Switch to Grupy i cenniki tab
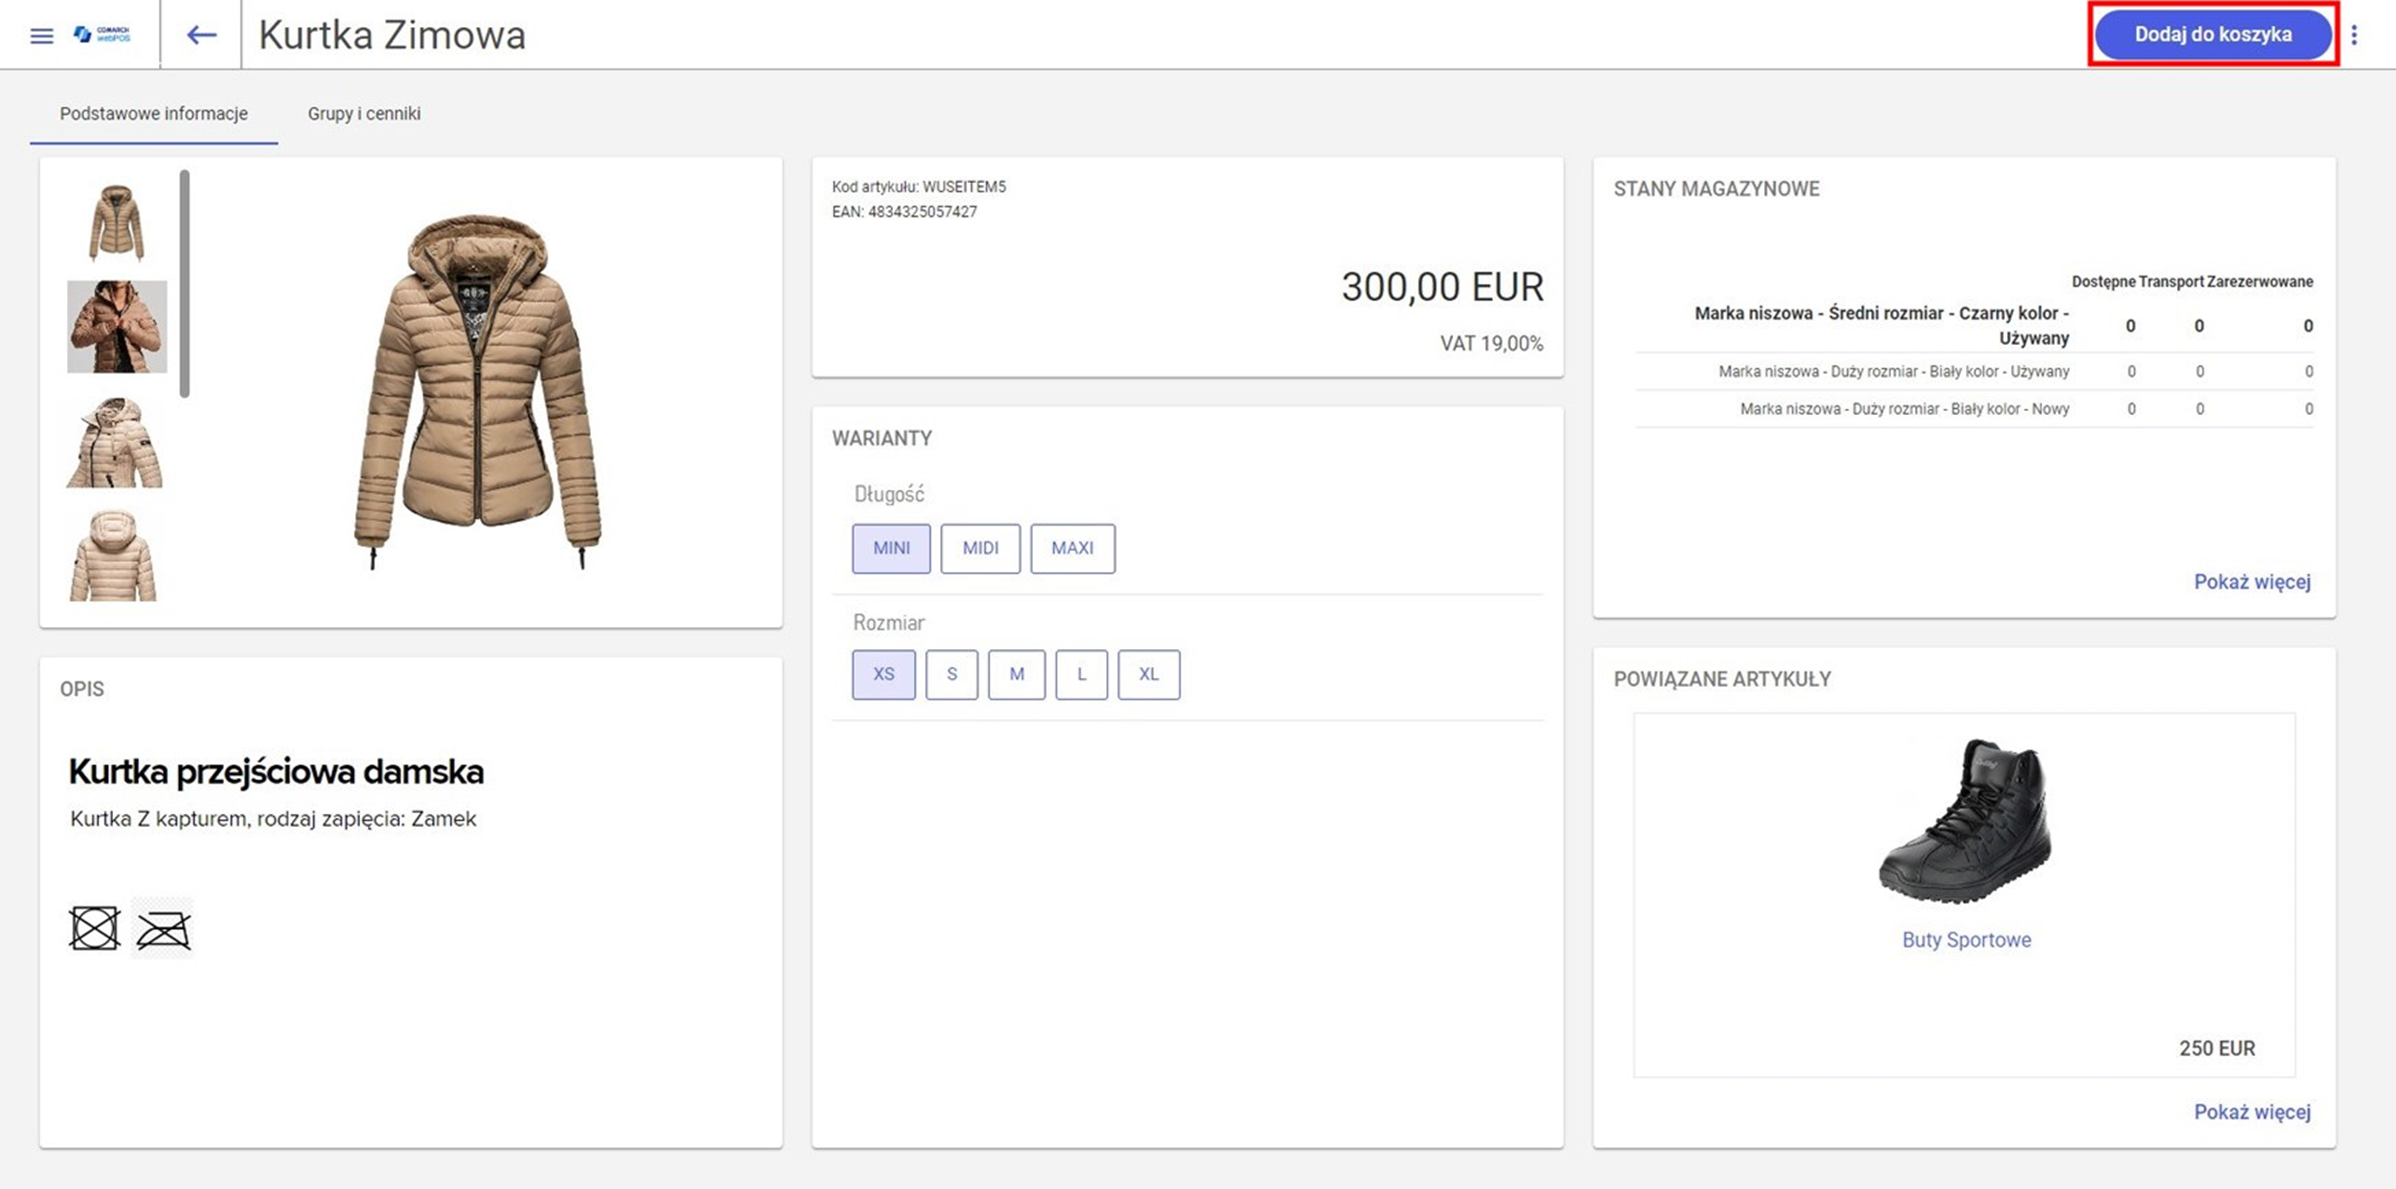Viewport: 2396px width, 1189px height. [x=364, y=114]
